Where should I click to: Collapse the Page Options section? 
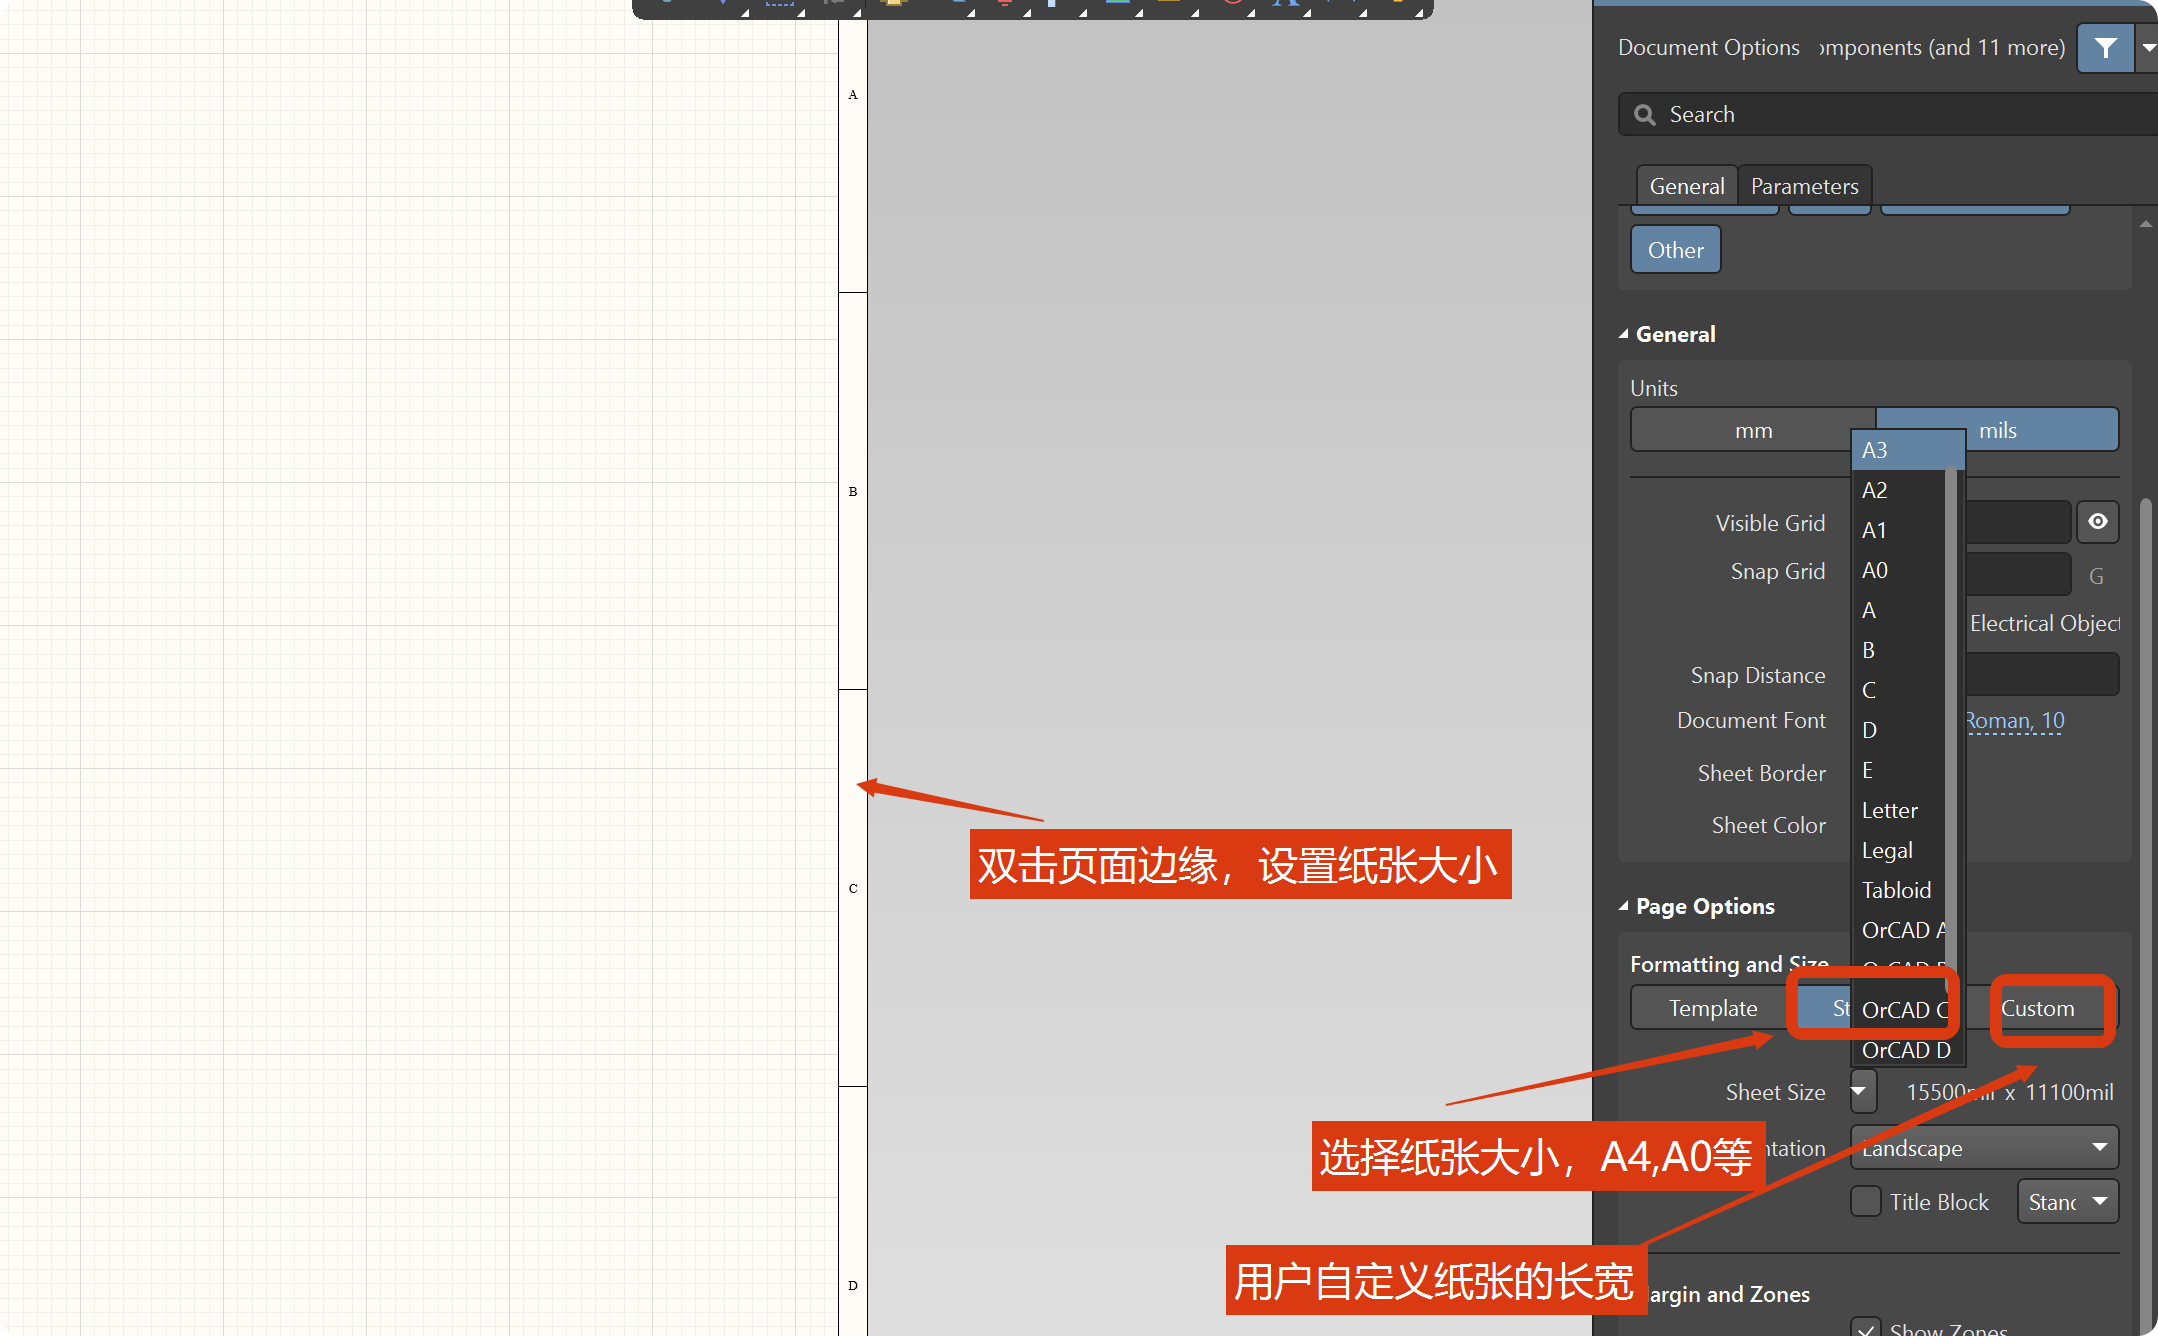pos(1624,906)
